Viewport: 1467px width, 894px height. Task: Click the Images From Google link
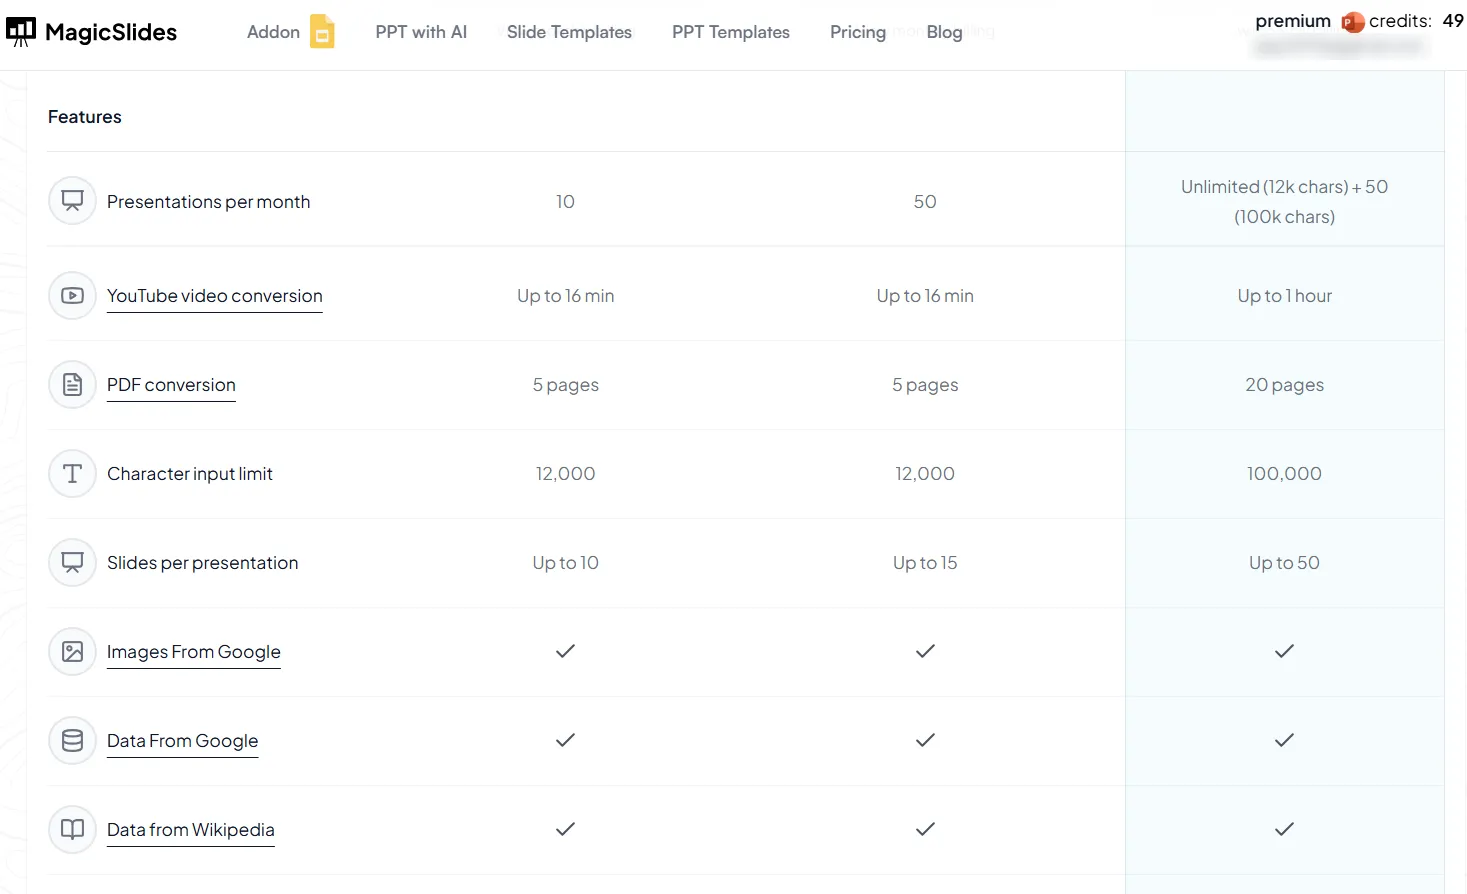pyautogui.click(x=194, y=652)
